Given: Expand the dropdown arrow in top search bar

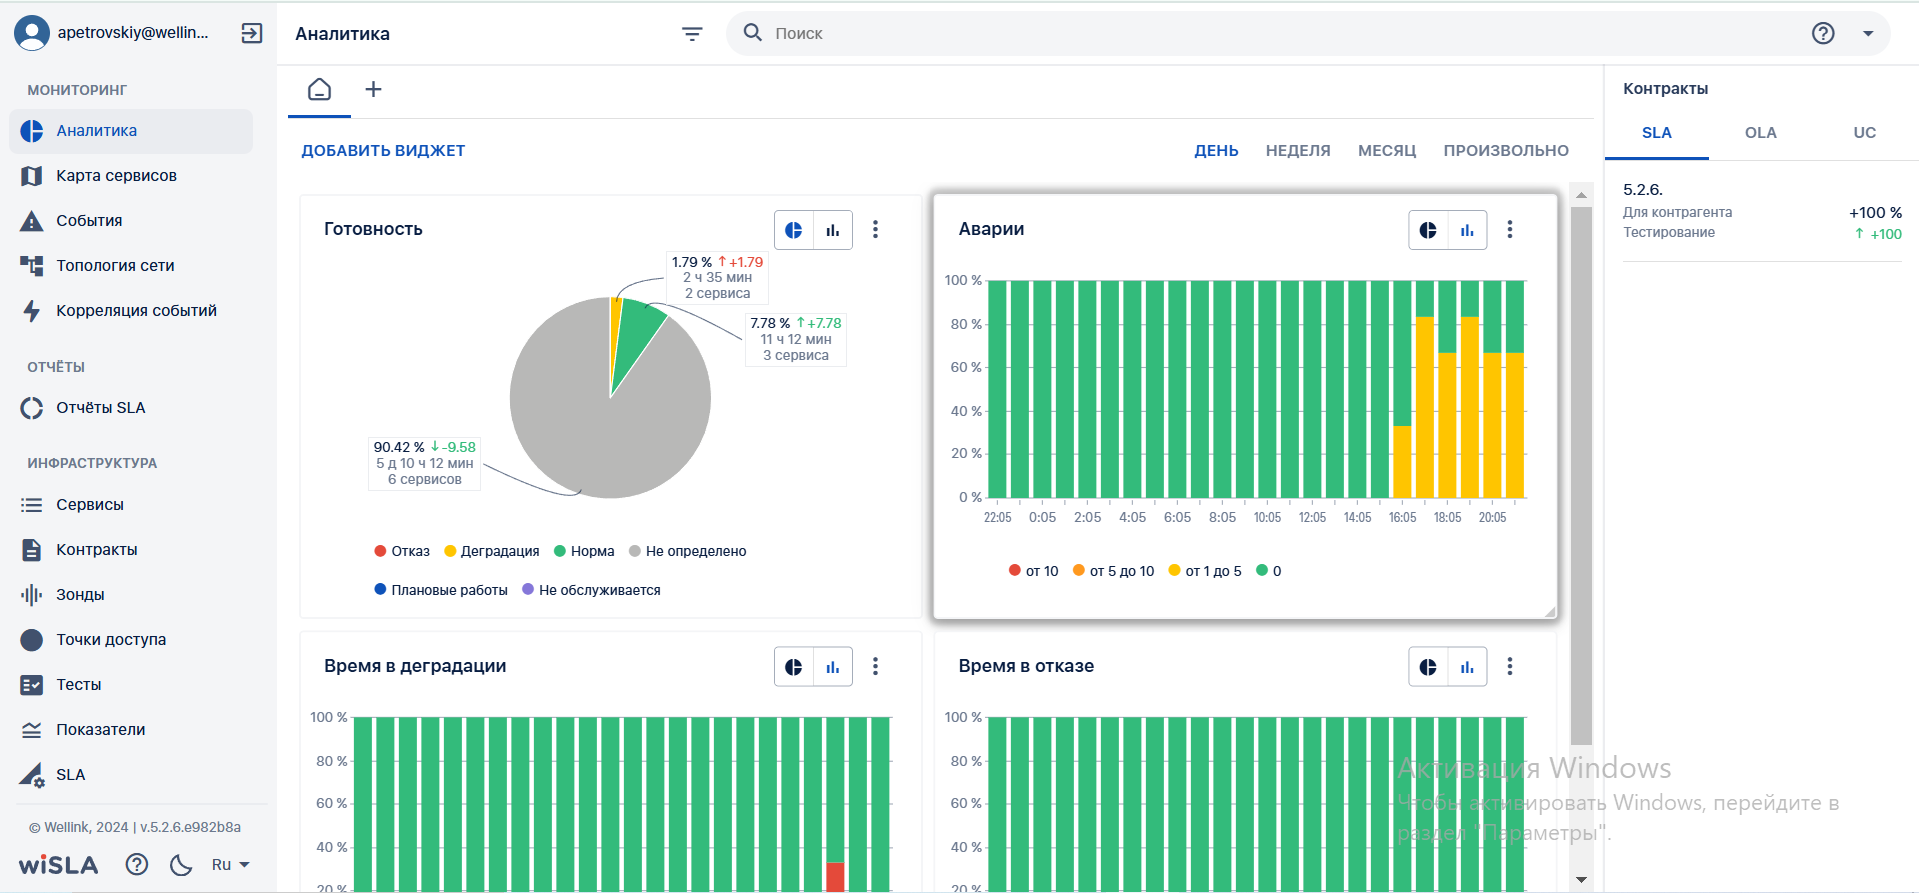Looking at the screenshot, I should point(1867,33).
